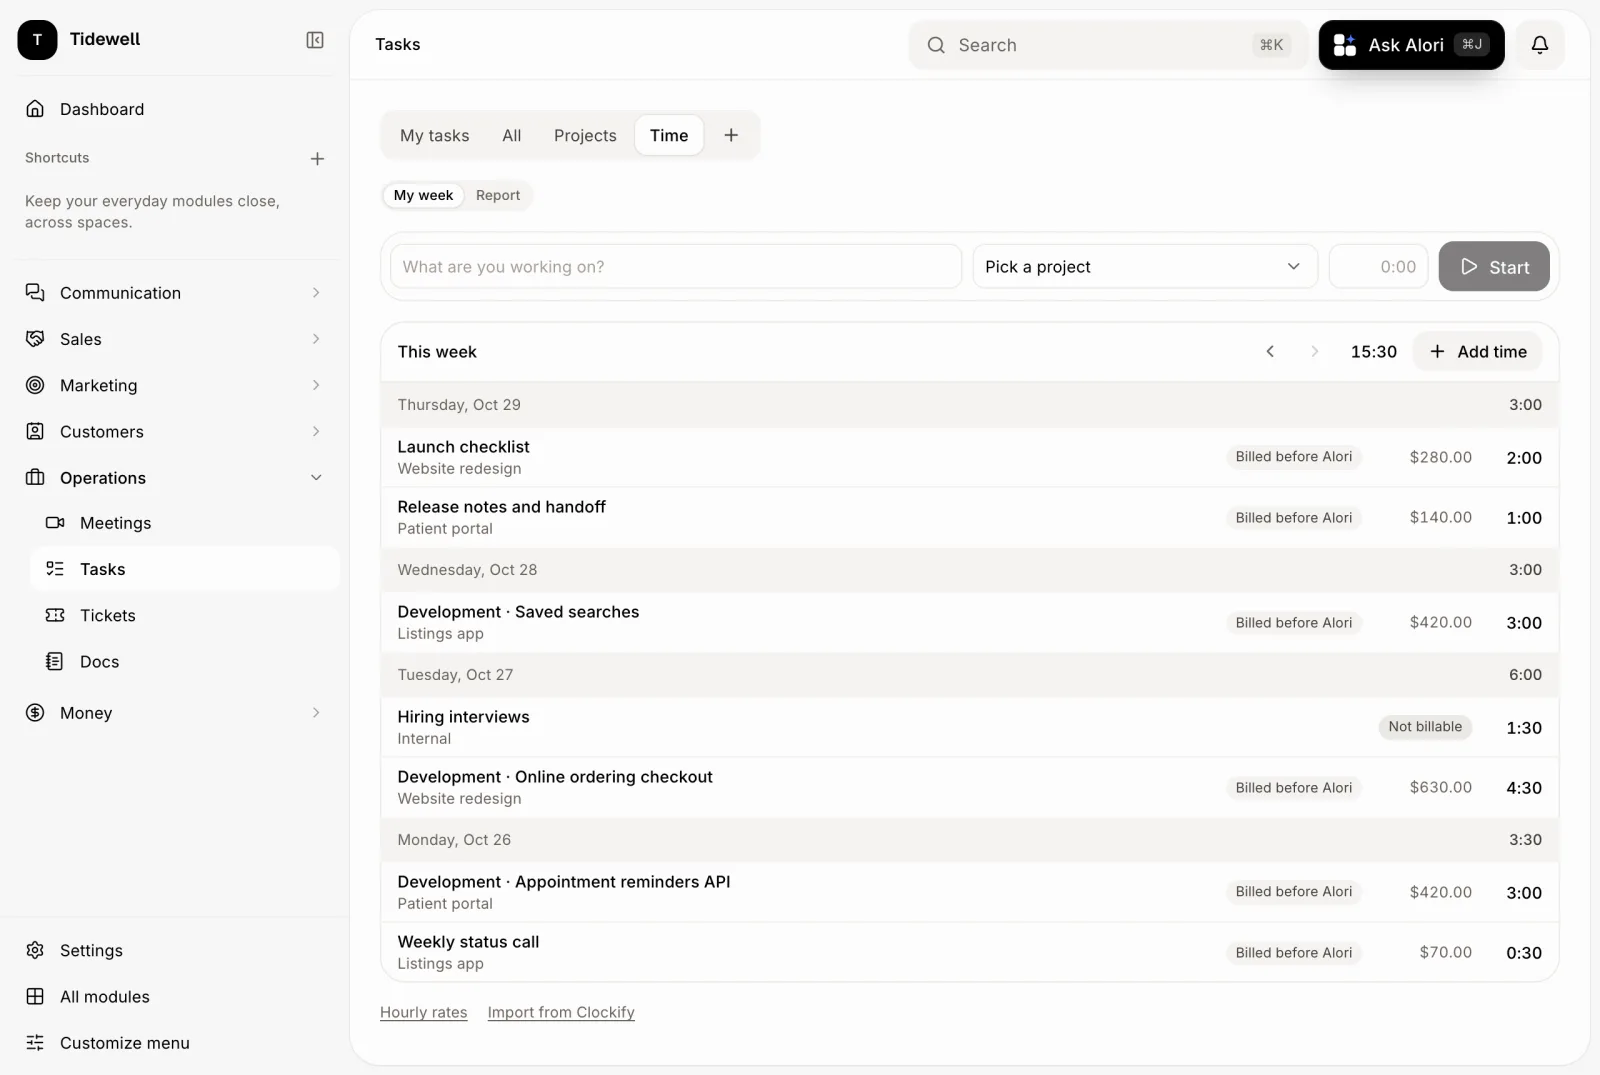Open Pick a project dropdown
Viewport: 1600px width, 1075px height.
pyautogui.click(x=1144, y=267)
